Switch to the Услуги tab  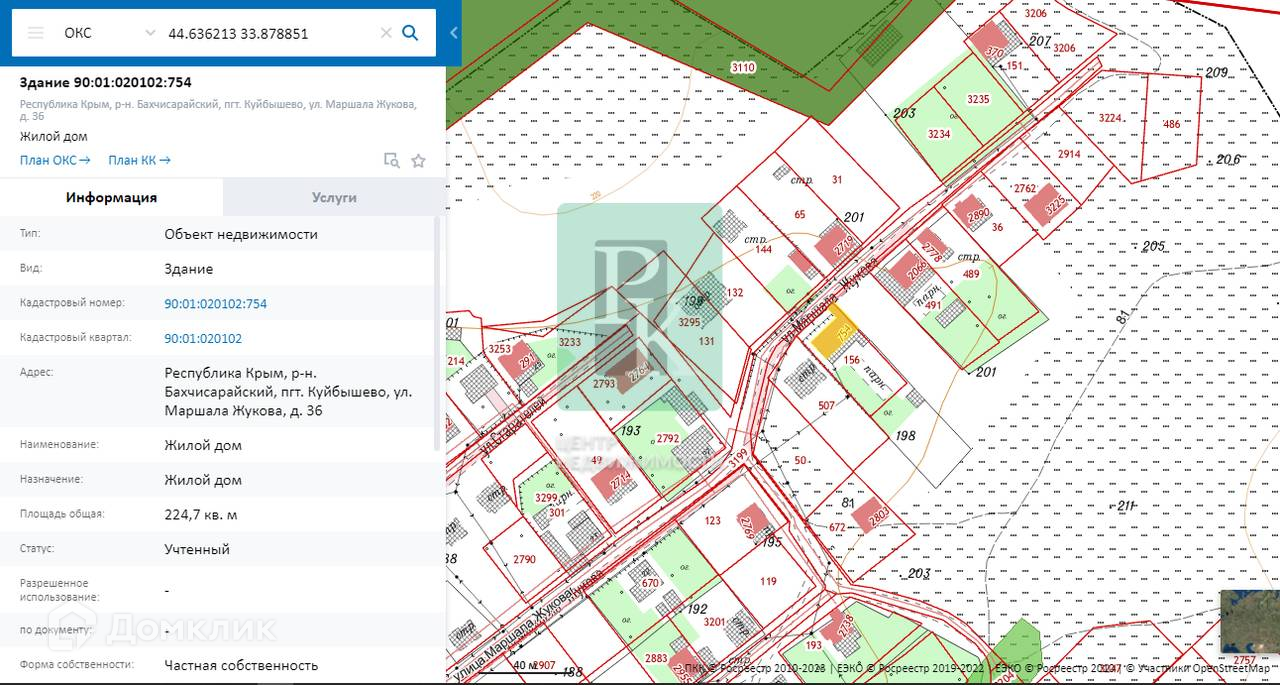[334, 197]
